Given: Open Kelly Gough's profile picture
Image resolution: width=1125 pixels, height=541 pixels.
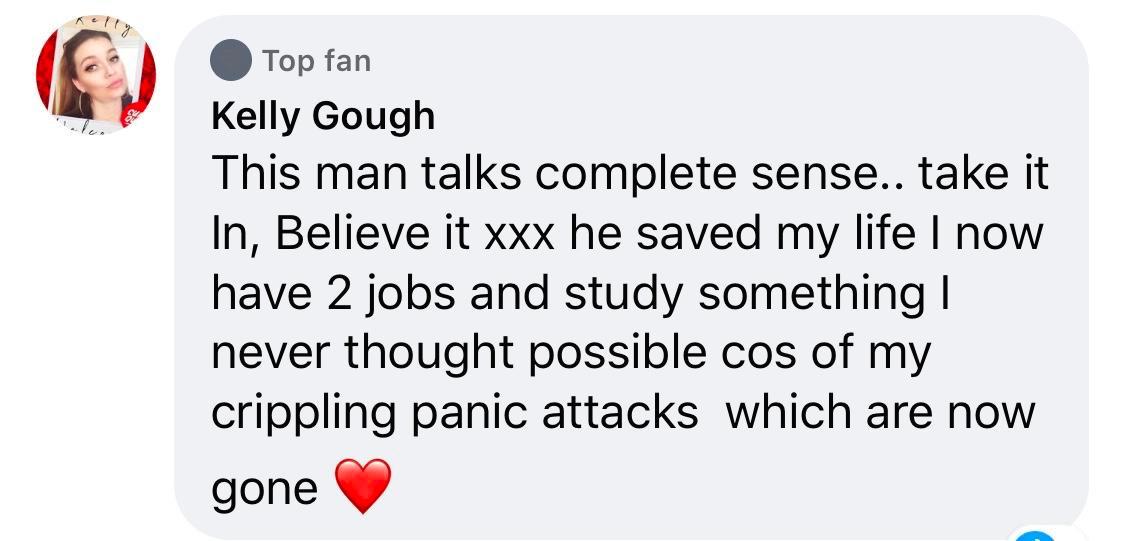Looking at the screenshot, I should point(95,75).
